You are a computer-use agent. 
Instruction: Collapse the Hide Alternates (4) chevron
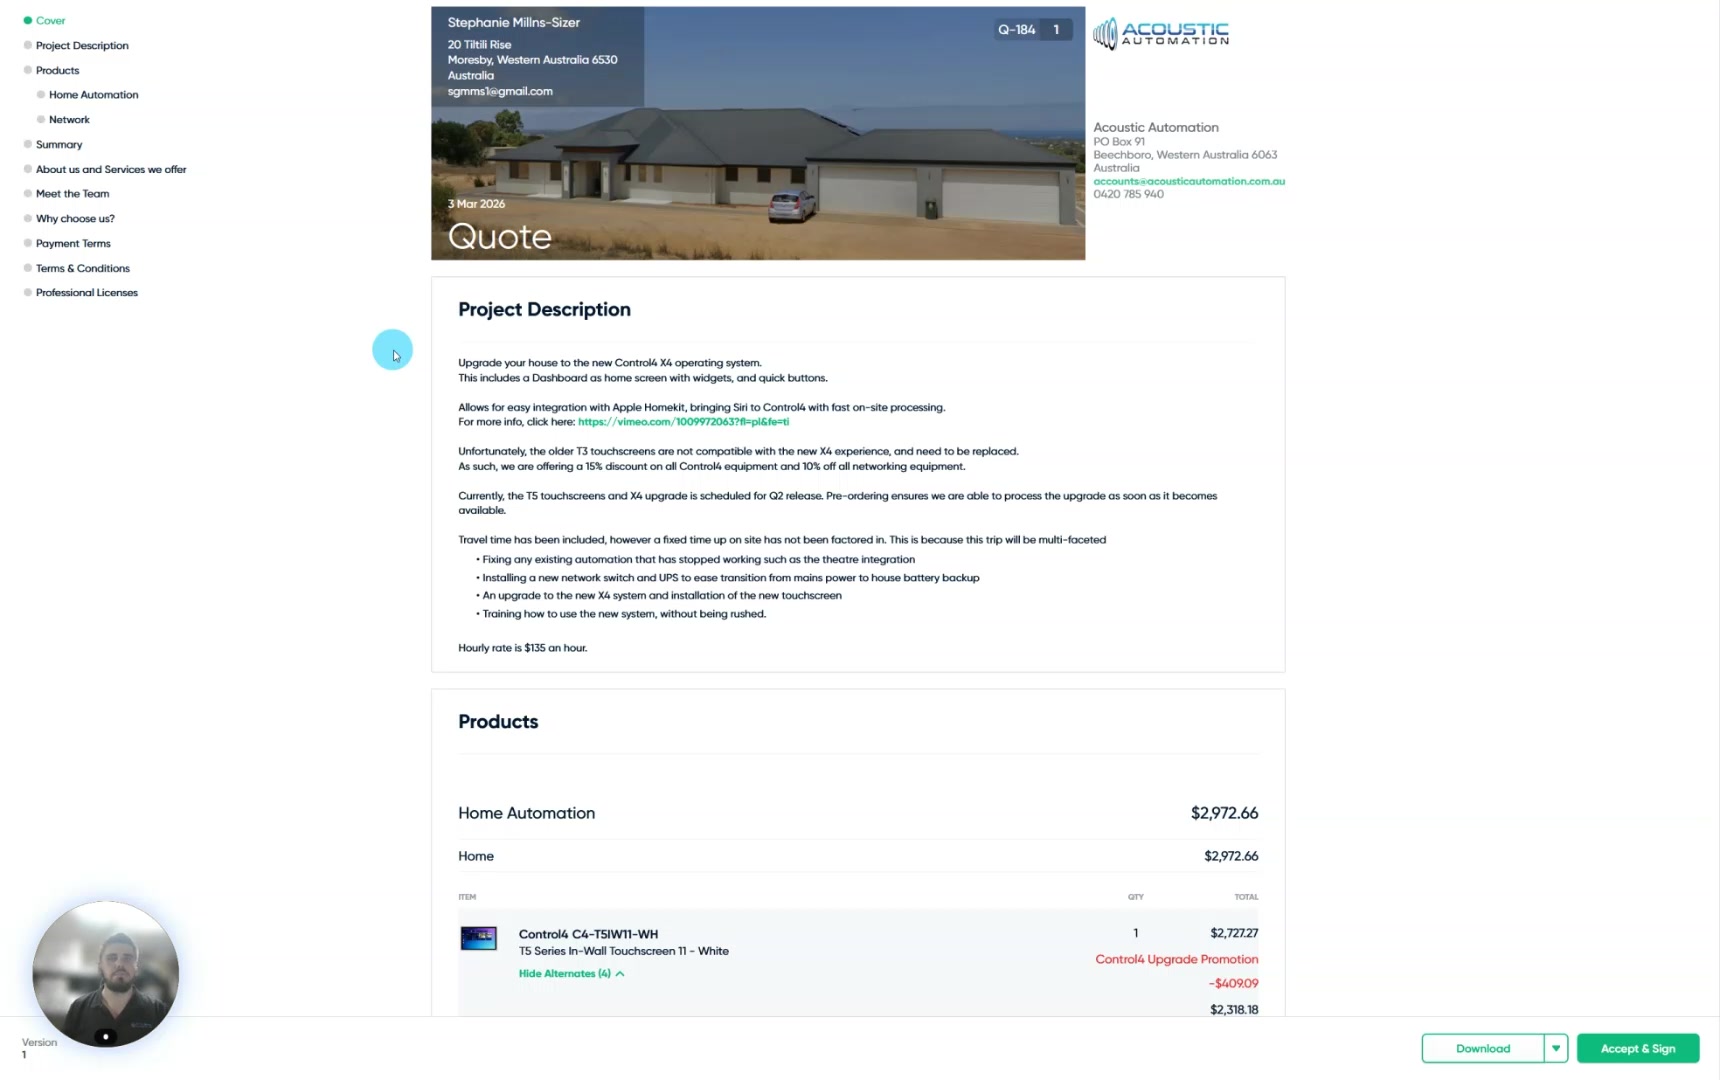pyautogui.click(x=620, y=974)
